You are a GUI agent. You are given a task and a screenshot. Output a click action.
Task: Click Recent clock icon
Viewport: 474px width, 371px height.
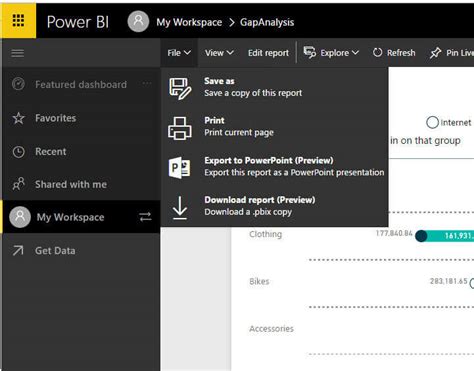[18, 152]
